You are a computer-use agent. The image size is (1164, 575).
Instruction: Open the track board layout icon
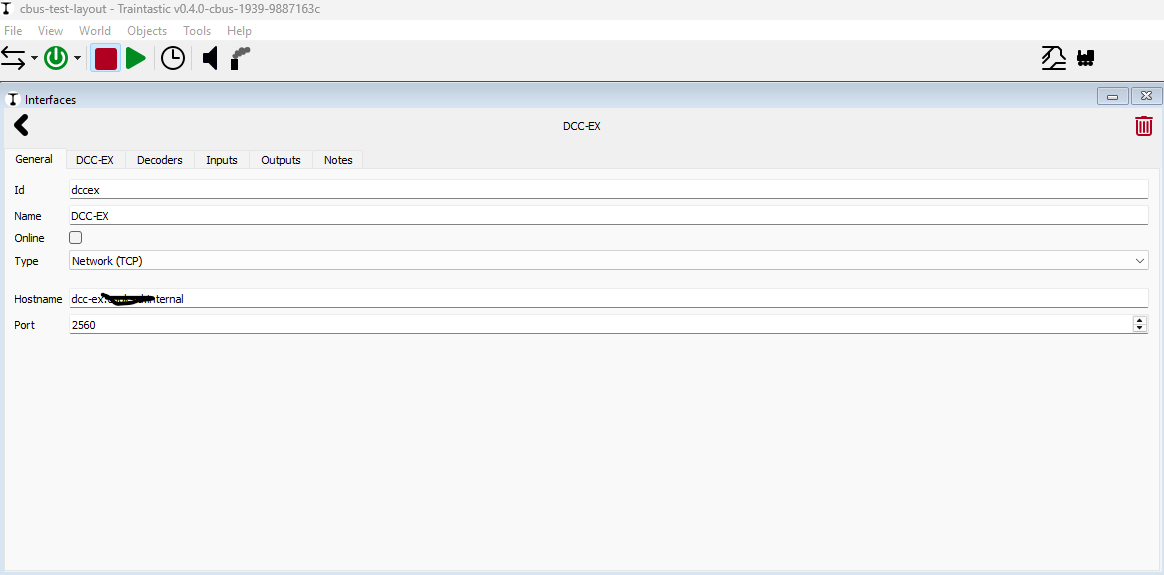[1054, 59]
